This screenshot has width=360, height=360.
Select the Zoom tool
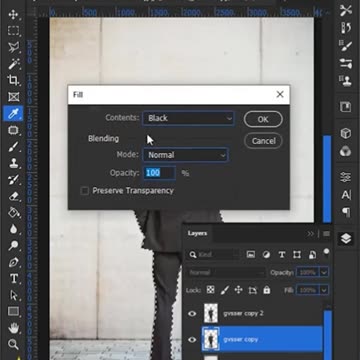click(13, 344)
